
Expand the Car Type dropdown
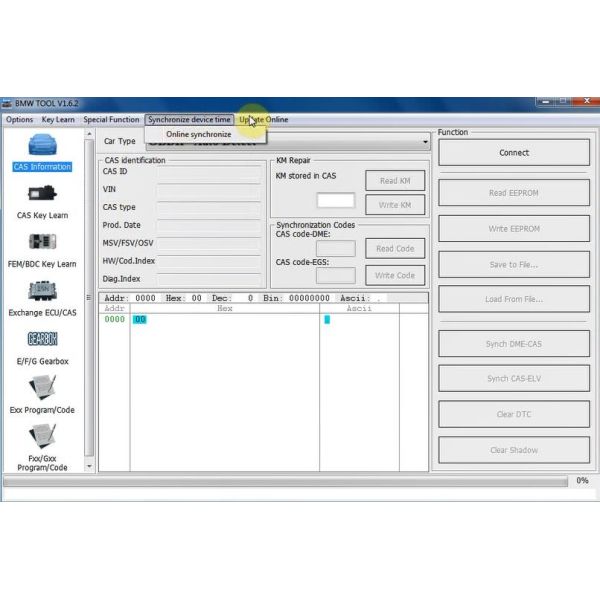coord(425,142)
